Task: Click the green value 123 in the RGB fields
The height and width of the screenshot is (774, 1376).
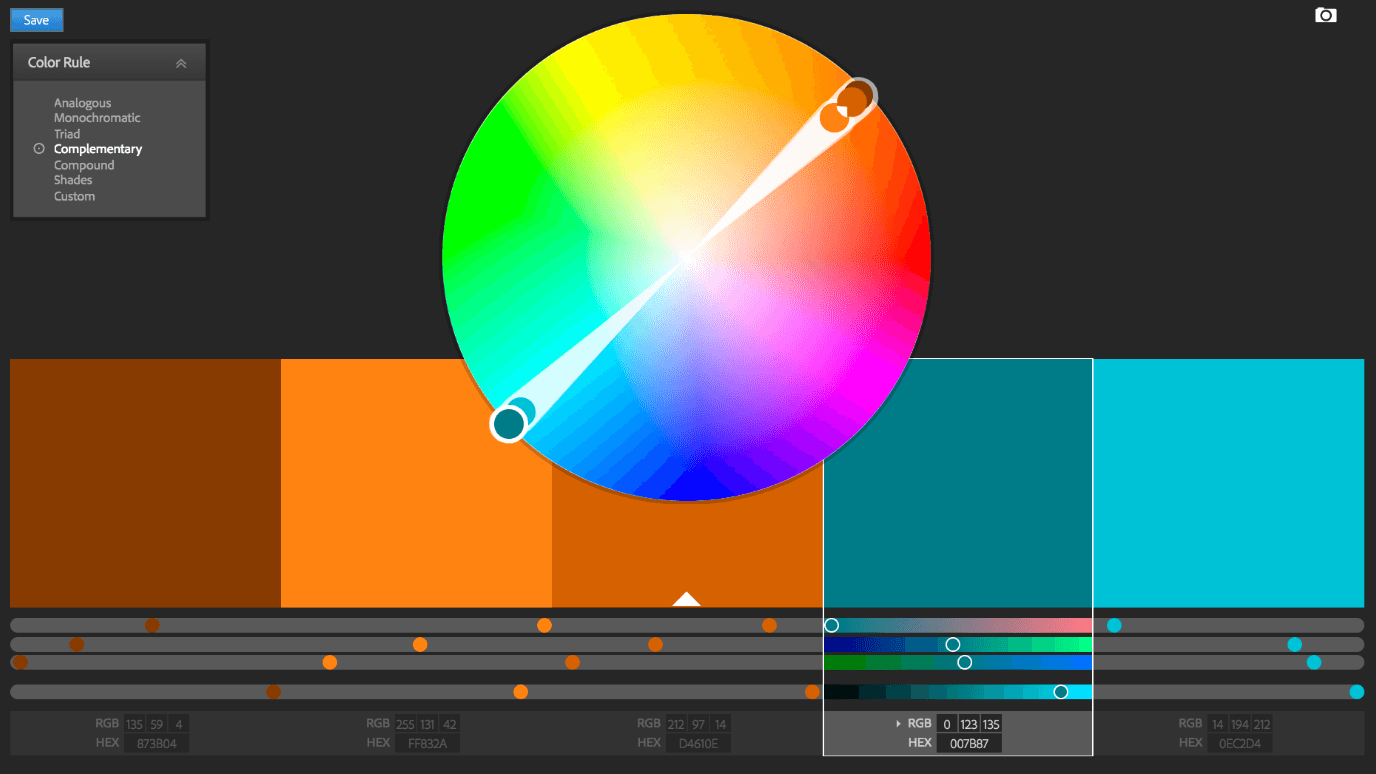Action: pos(968,724)
